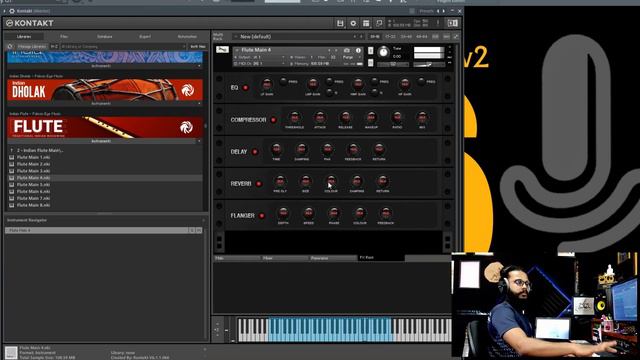Toggle the minimized view icon in Kontakt header

[379, 23]
